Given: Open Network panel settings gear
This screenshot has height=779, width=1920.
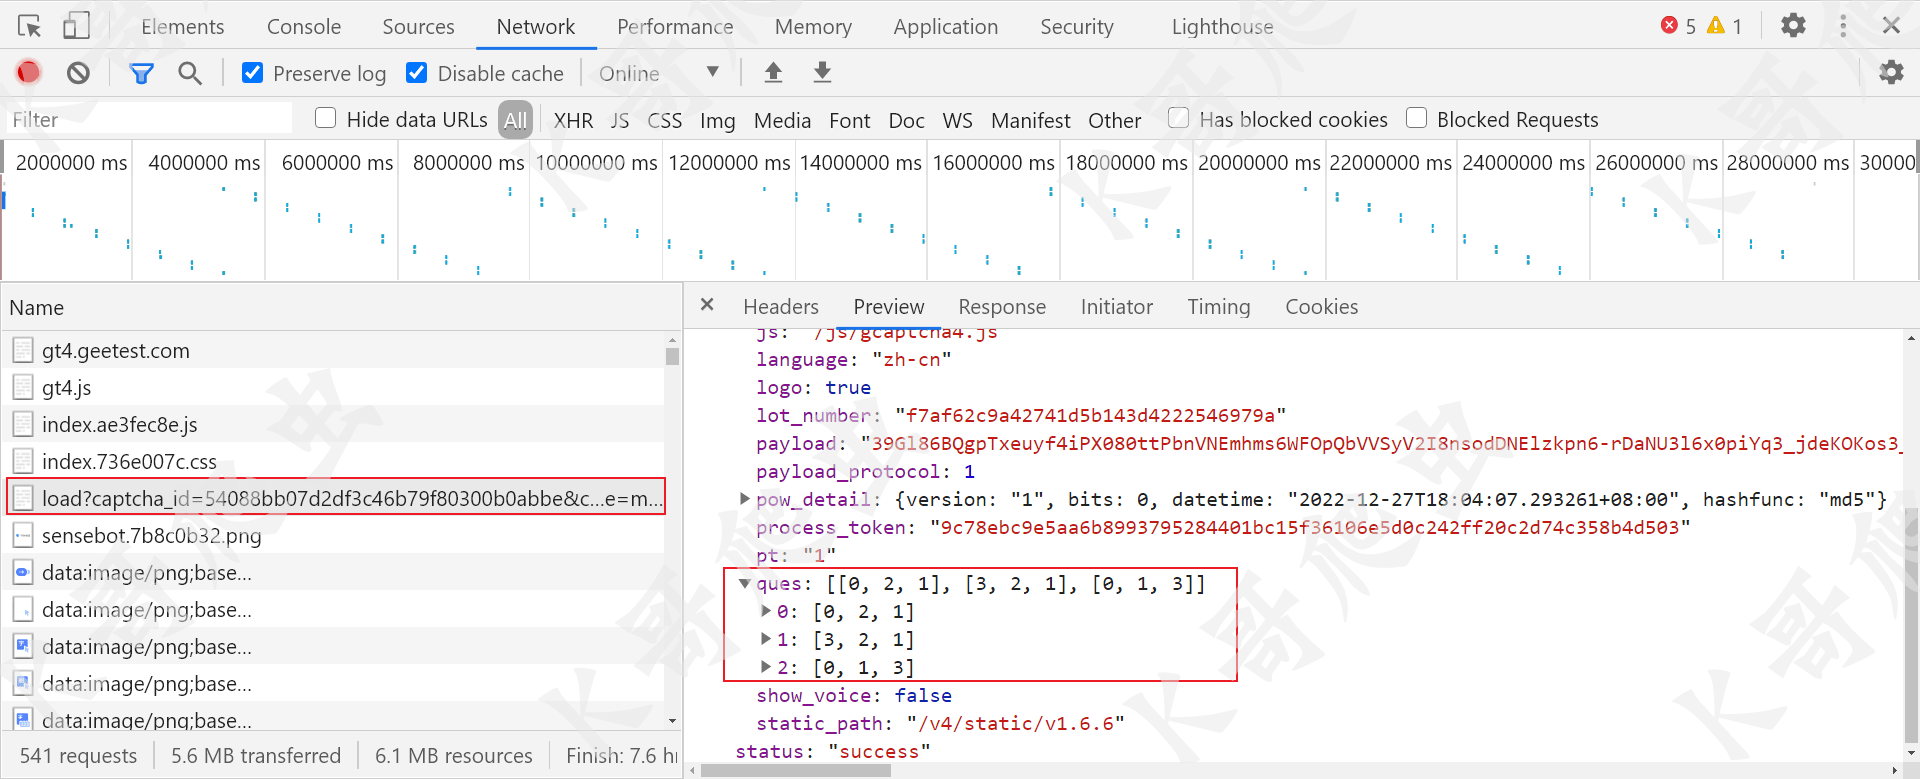Looking at the screenshot, I should coord(1891,72).
